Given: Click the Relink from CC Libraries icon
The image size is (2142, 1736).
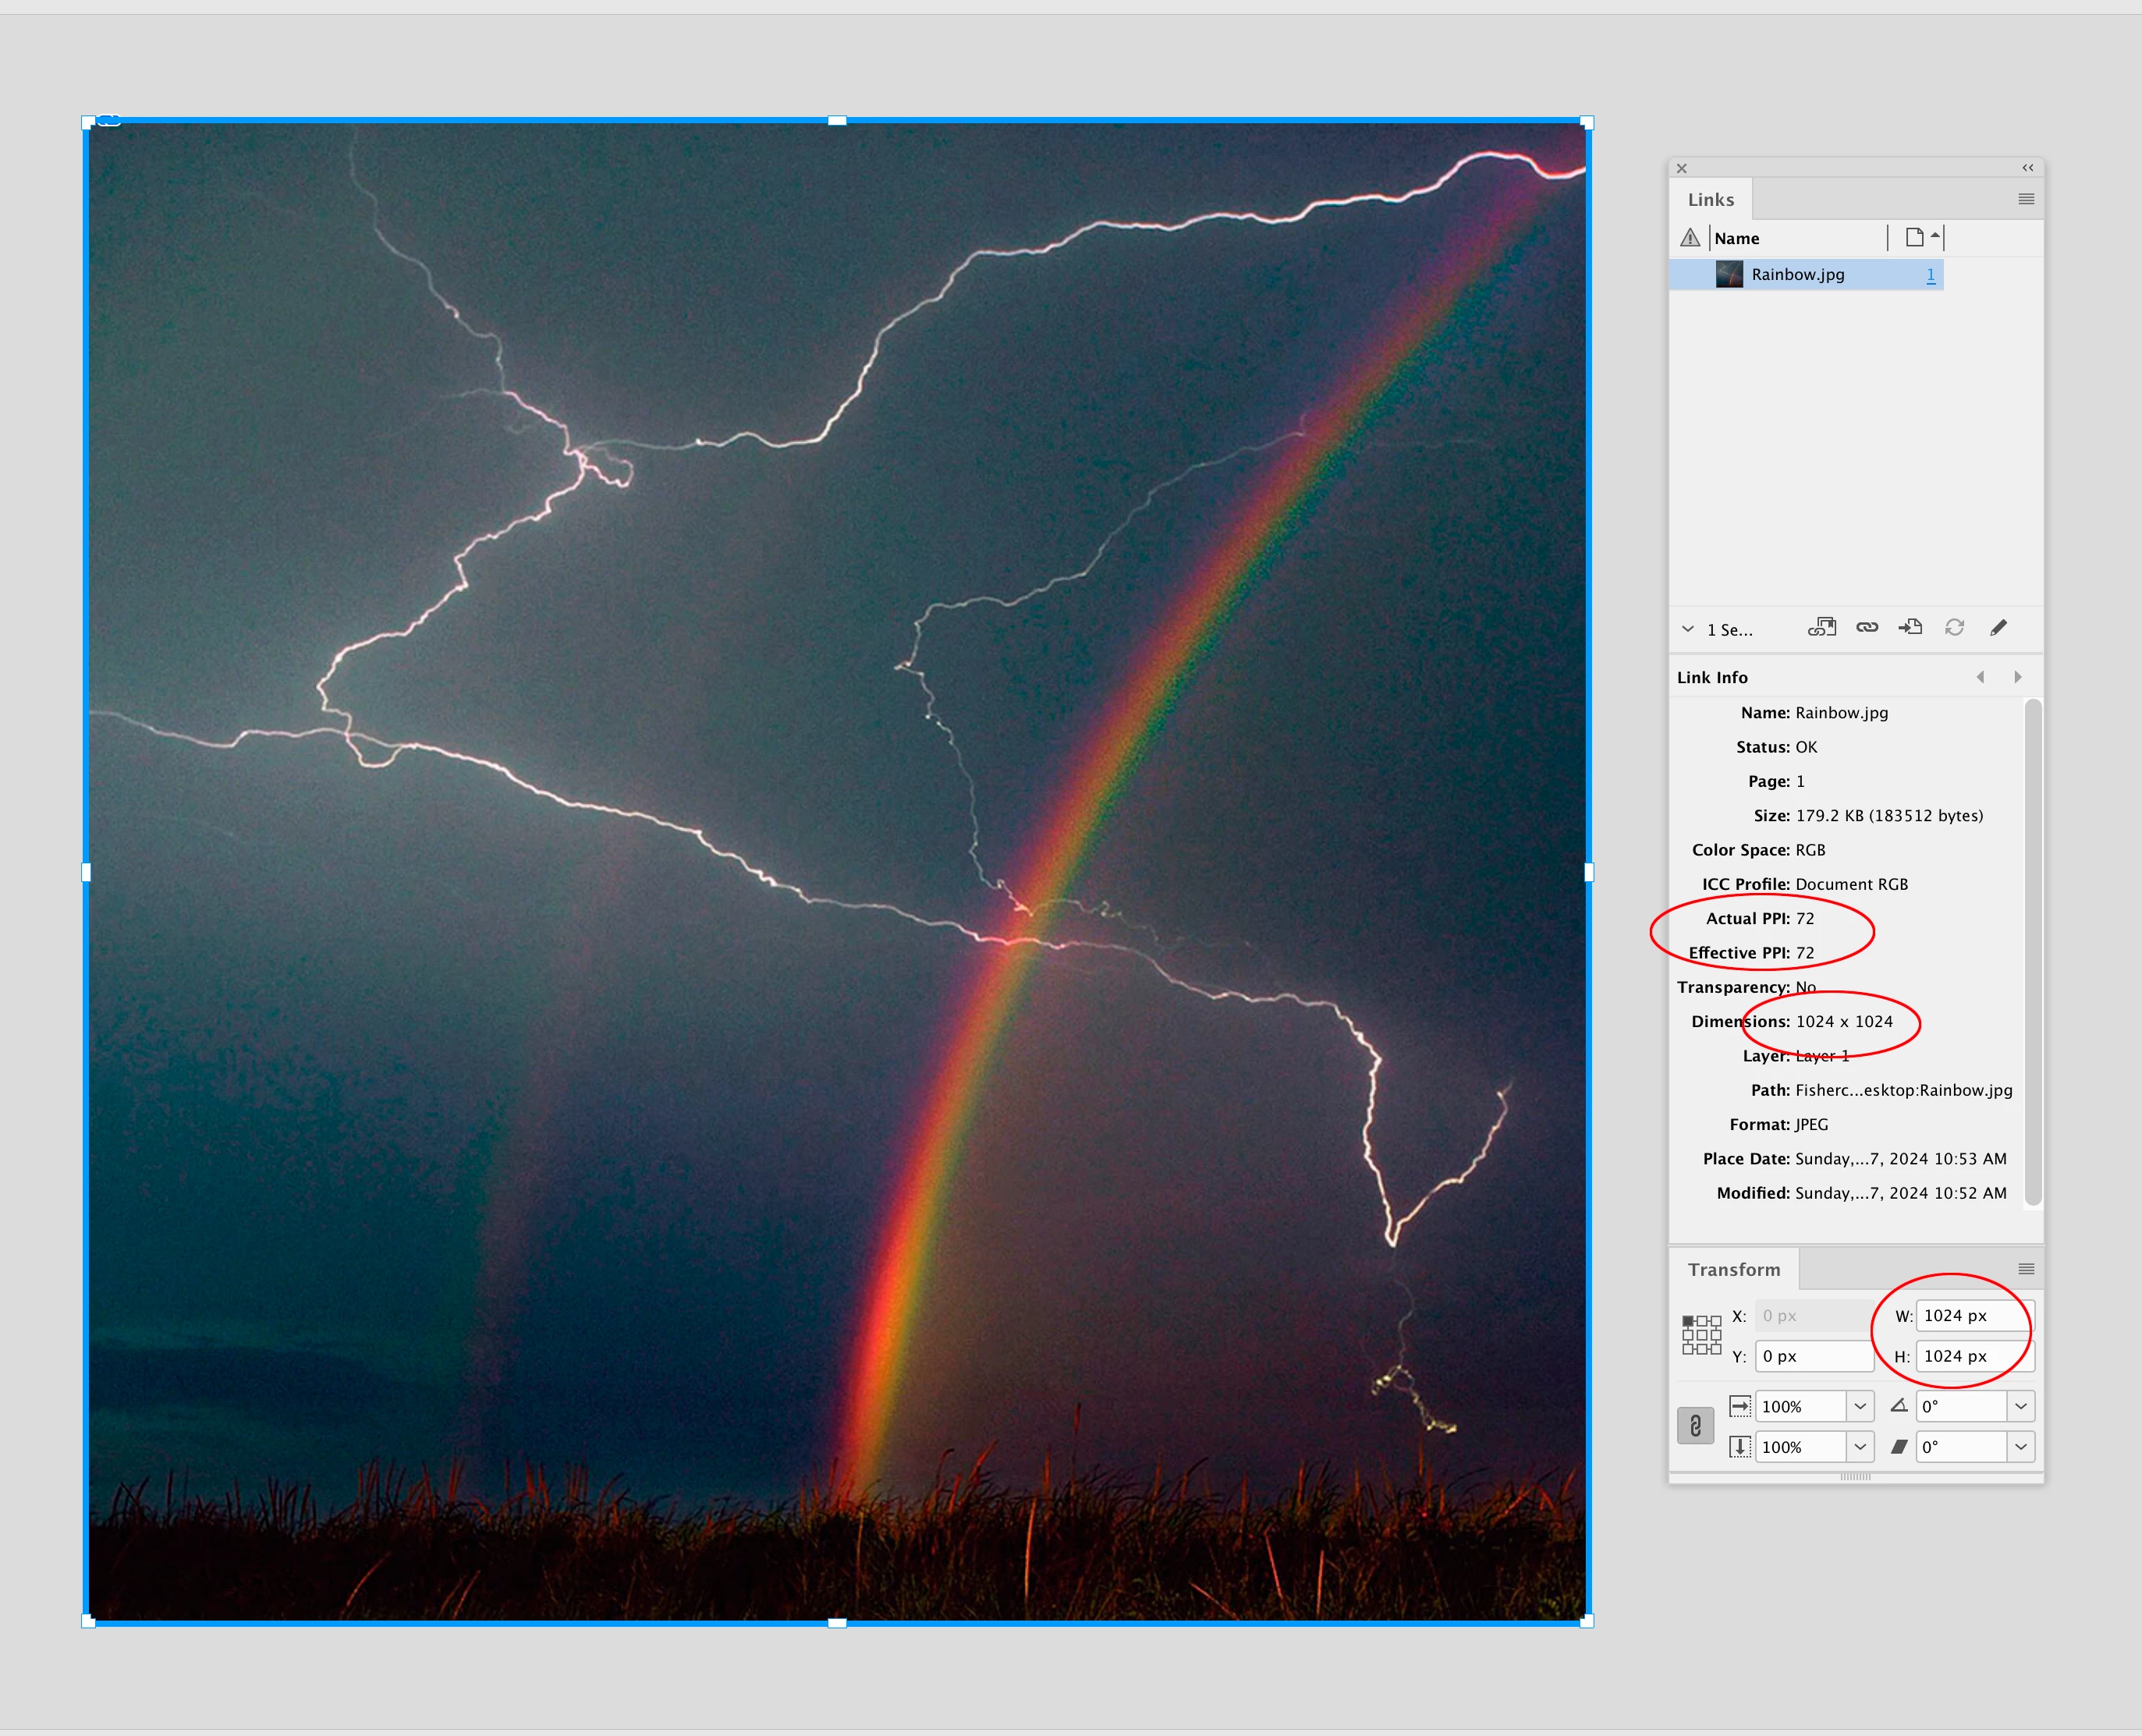Looking at the screenshot, I should pyautogui.click(x=1821, y=627).
